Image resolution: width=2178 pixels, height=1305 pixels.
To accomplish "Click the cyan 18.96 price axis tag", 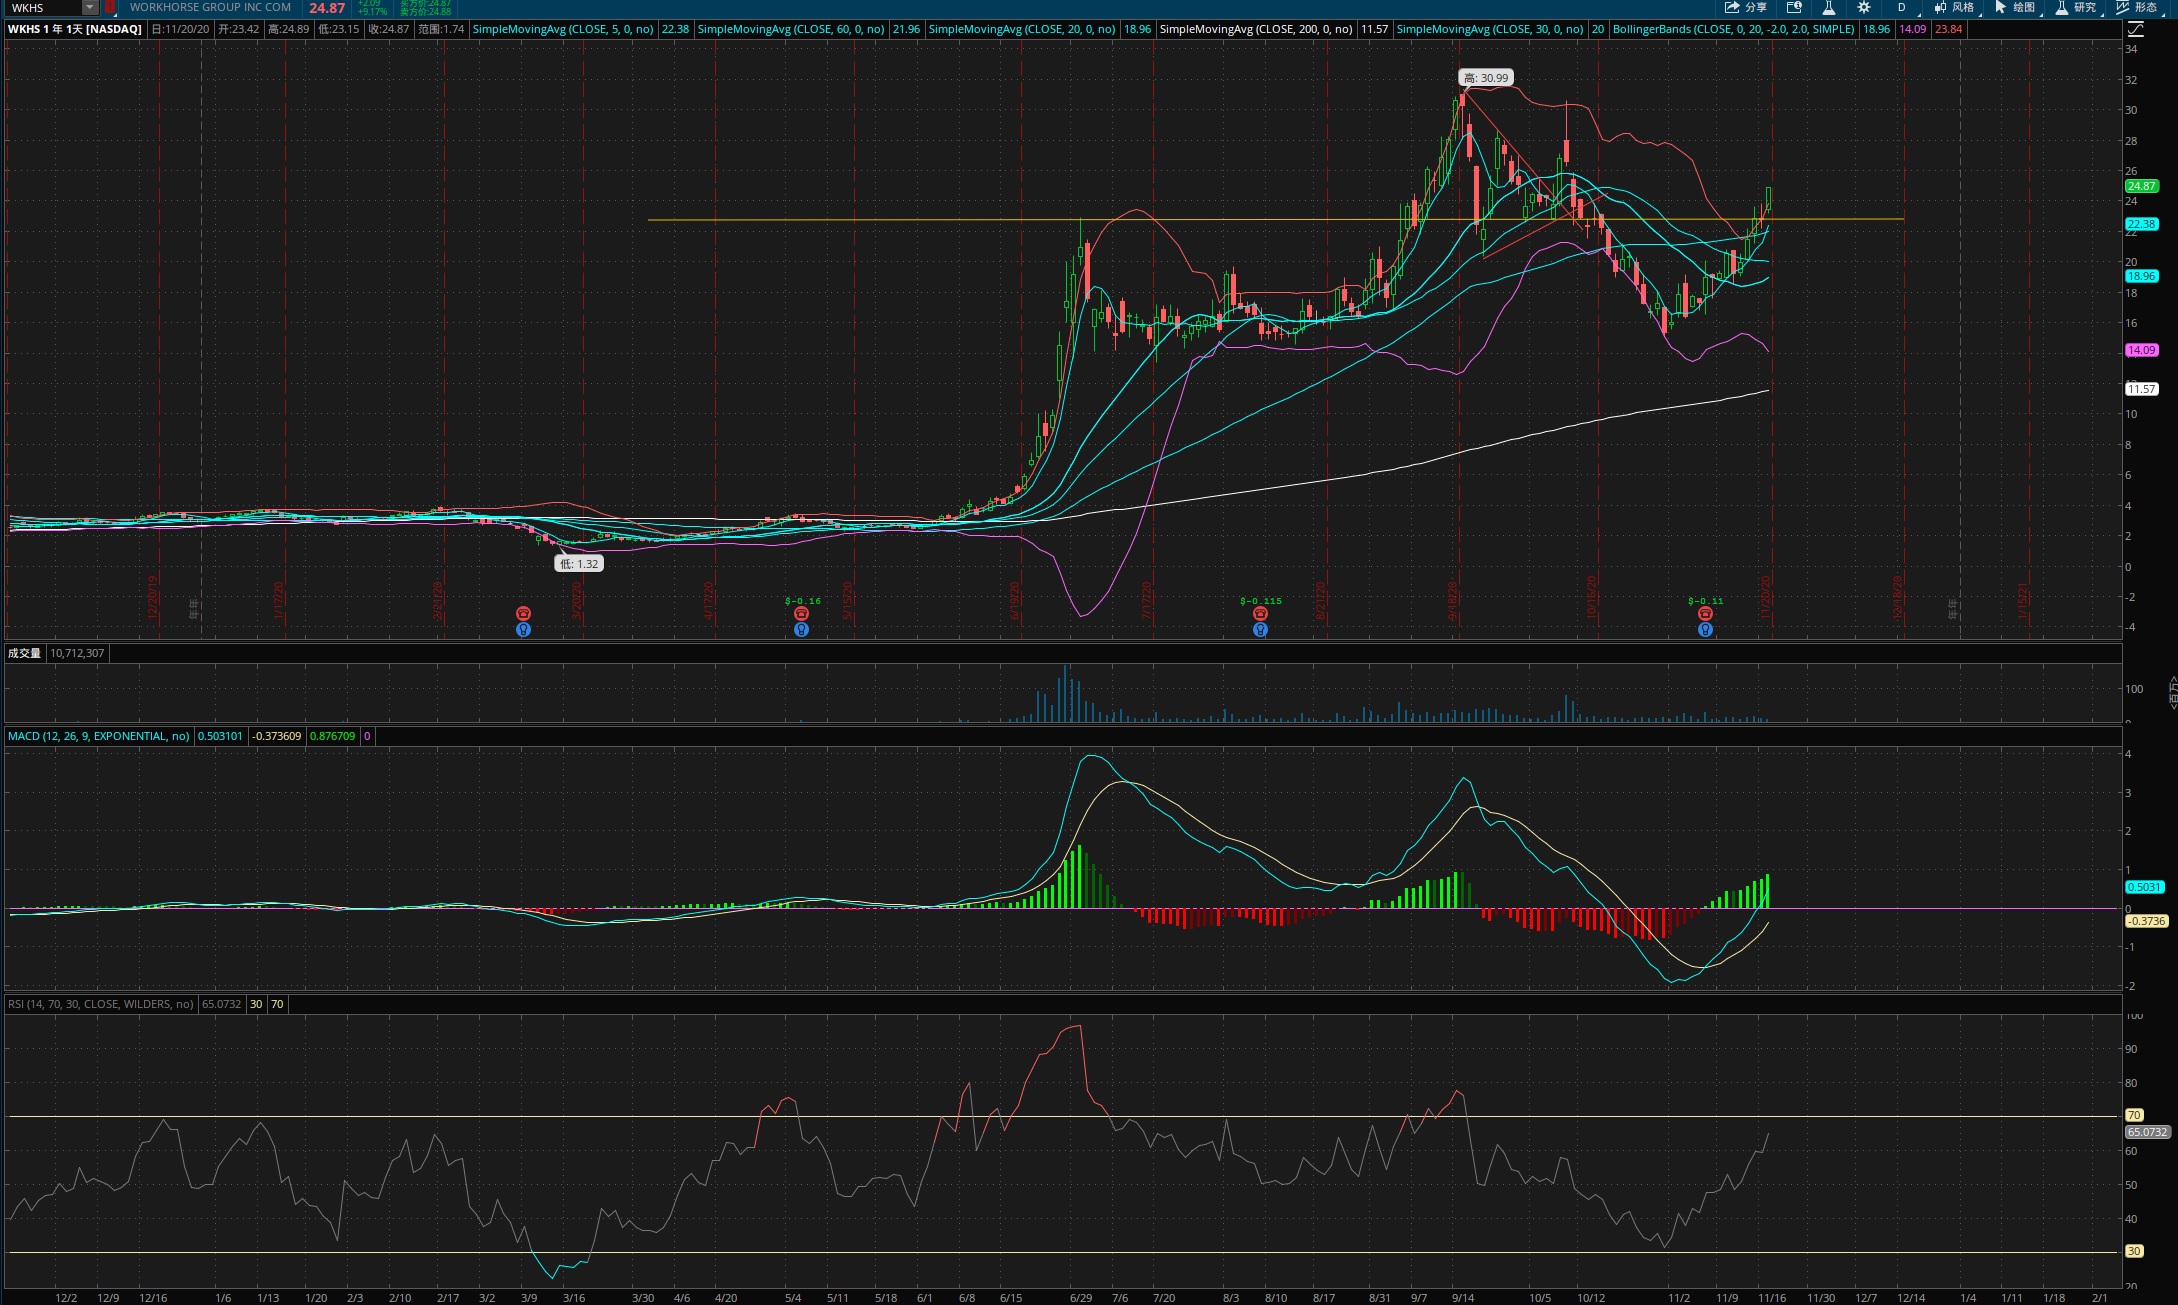I will pos(2141,276).
